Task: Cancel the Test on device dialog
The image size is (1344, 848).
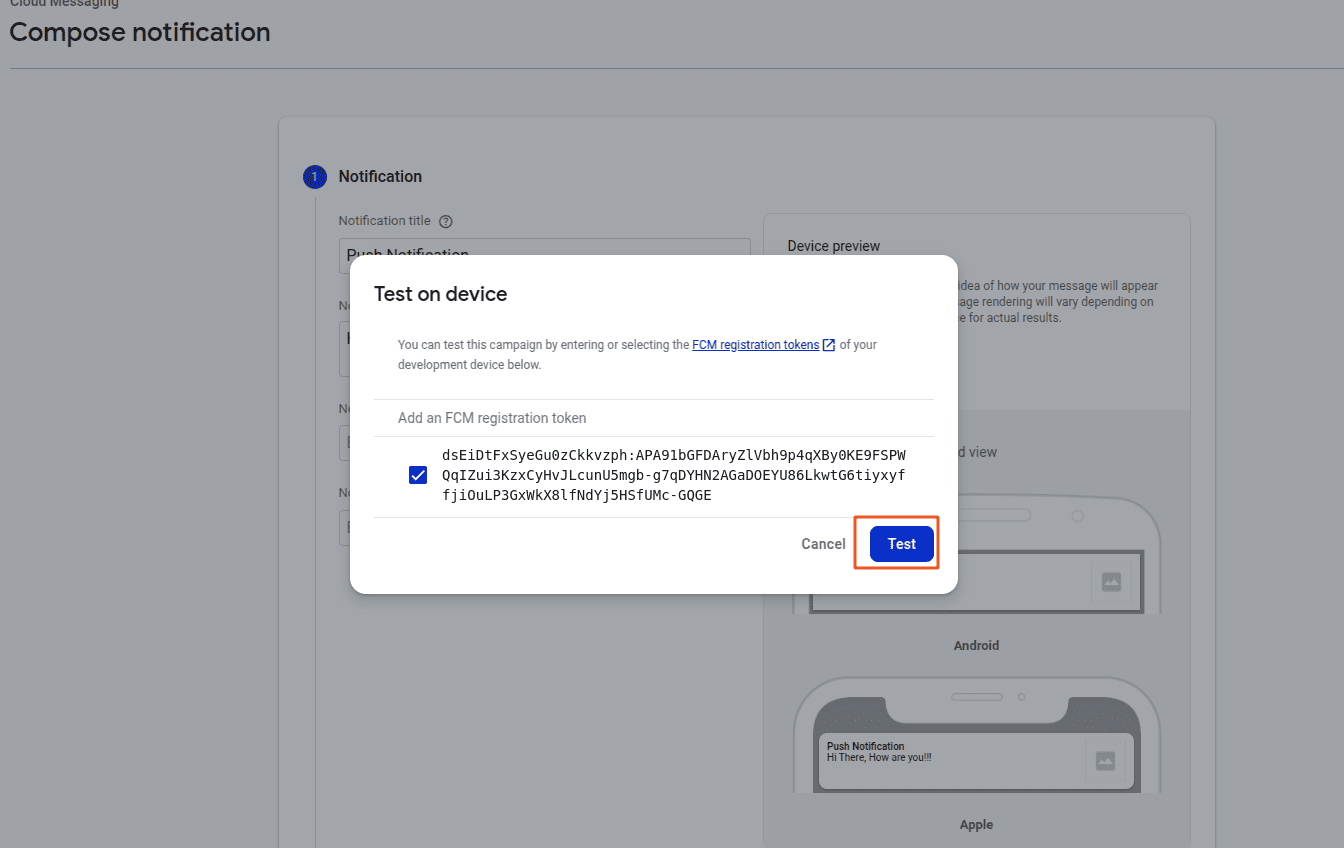Action: [x=823, y=544]
